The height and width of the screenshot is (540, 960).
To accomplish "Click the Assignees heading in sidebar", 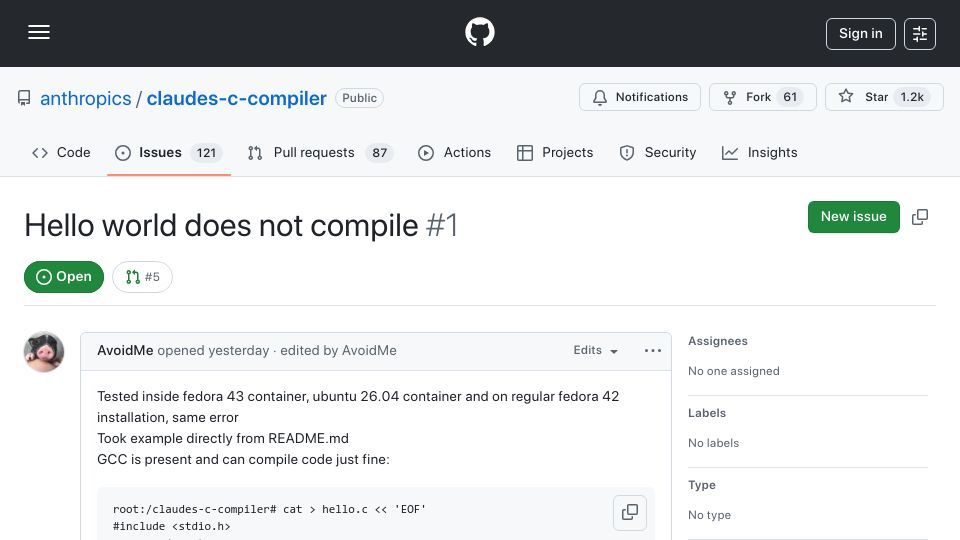I will coord(718,341).
